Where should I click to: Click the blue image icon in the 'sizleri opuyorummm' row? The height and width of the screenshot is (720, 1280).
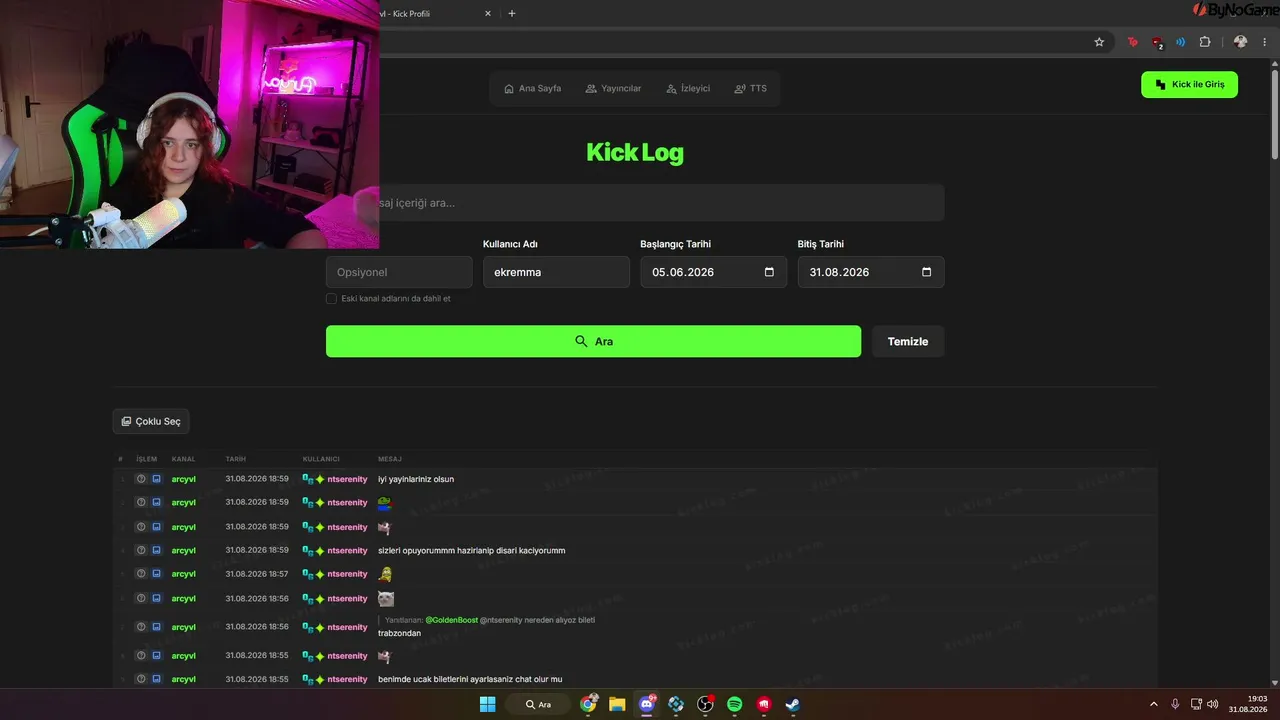point(156,550)
